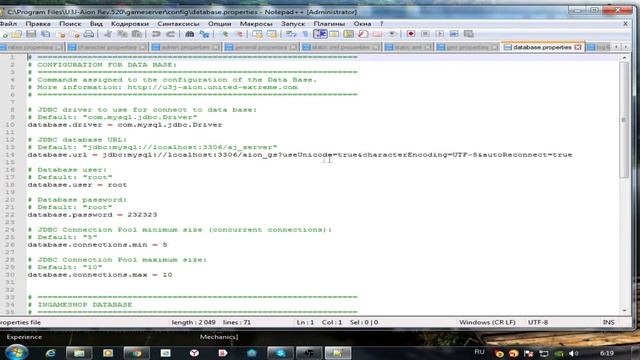Click the Zoom In toolbar icon
The image size is (640, 360).
224,34
